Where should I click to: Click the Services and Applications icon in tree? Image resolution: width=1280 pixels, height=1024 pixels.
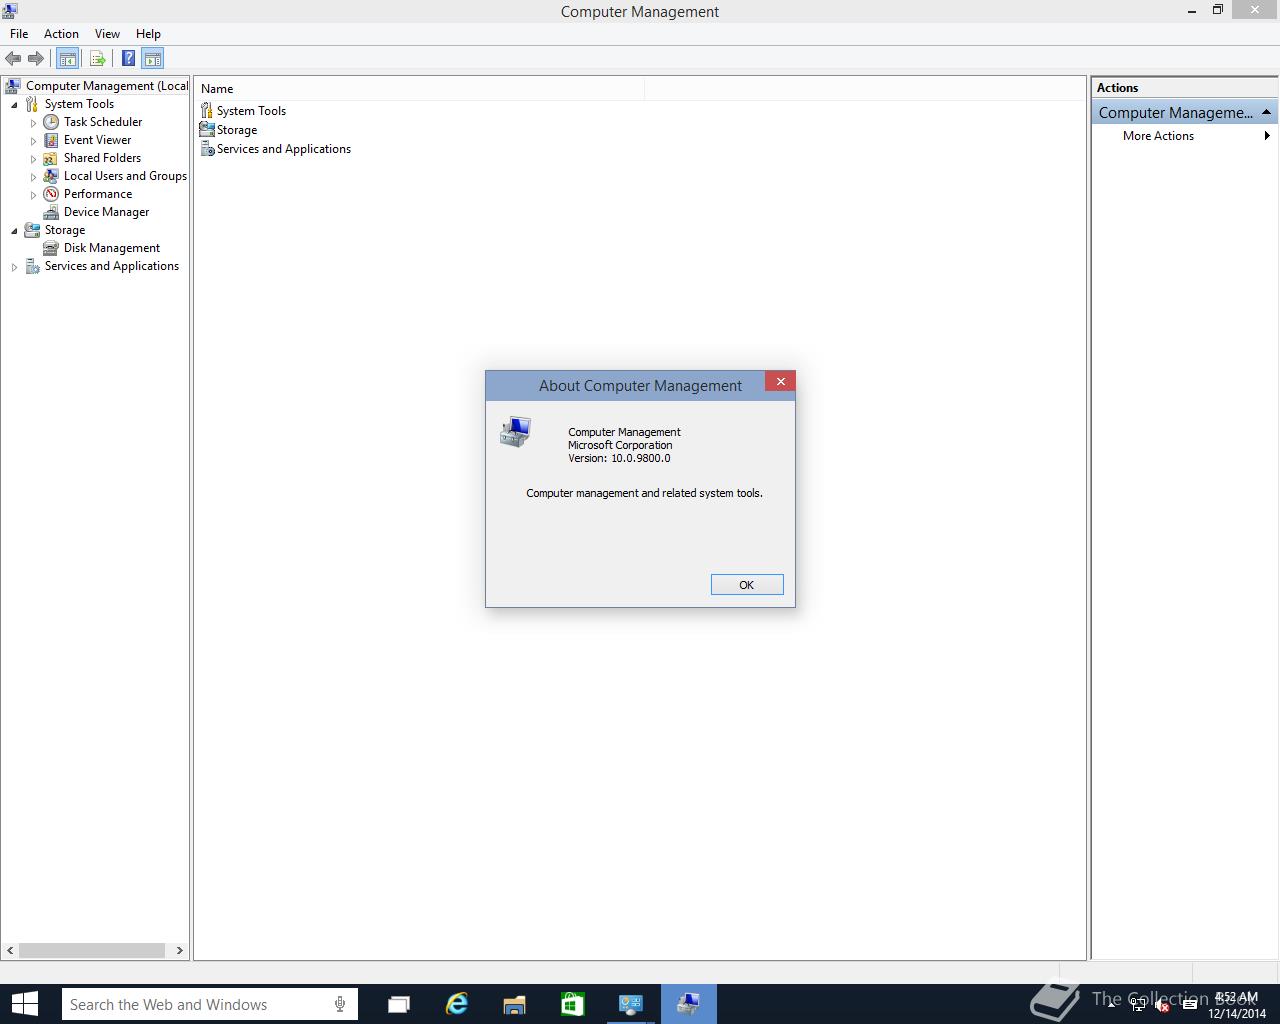point(32,266)
